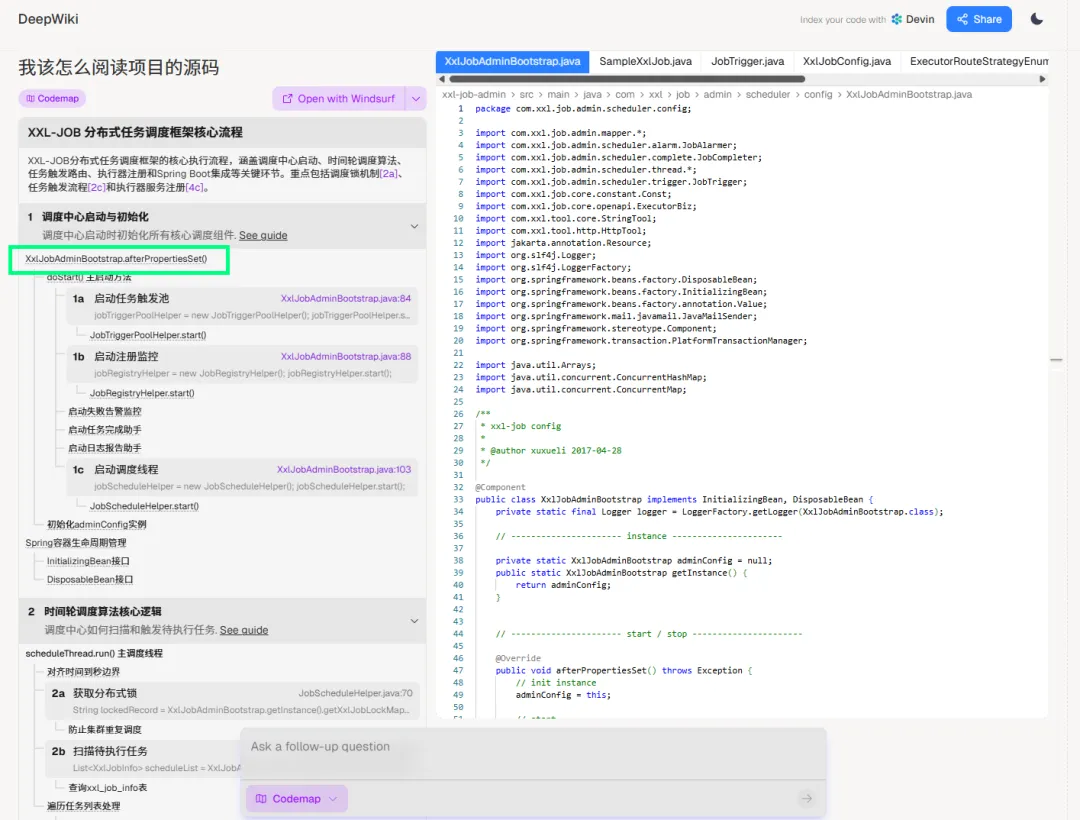Viewport: 1080px width, 820px height.
Task: Open XxlJobAdminBootstrap.java:103 reference link
Action: (x=344, y=469)
